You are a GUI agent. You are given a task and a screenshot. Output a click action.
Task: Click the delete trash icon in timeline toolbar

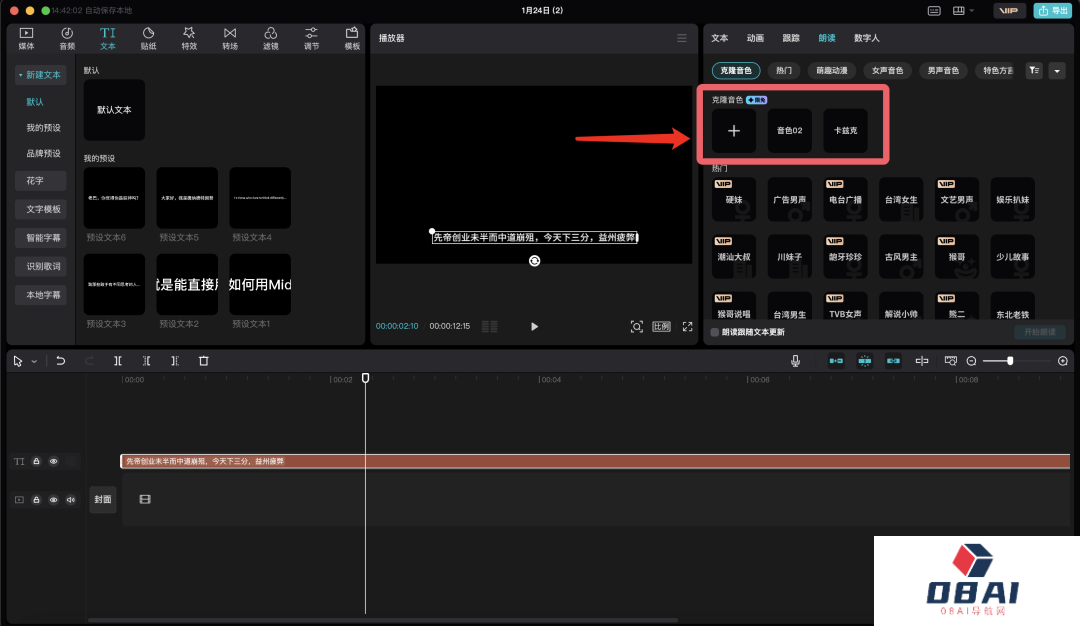pos(203,361)
